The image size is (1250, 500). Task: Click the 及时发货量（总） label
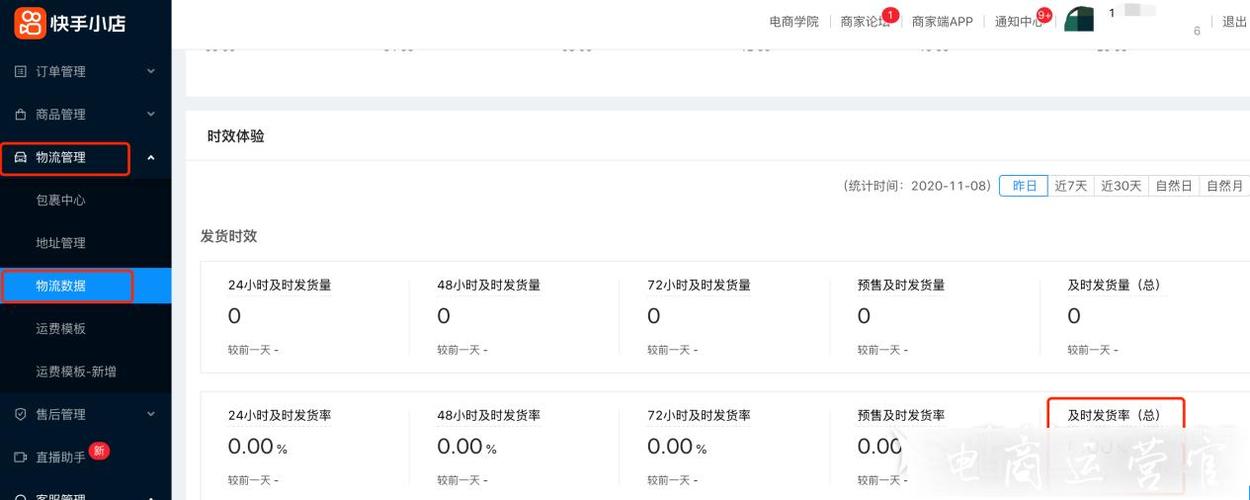pyautogui.click(x=1114, y=285)
